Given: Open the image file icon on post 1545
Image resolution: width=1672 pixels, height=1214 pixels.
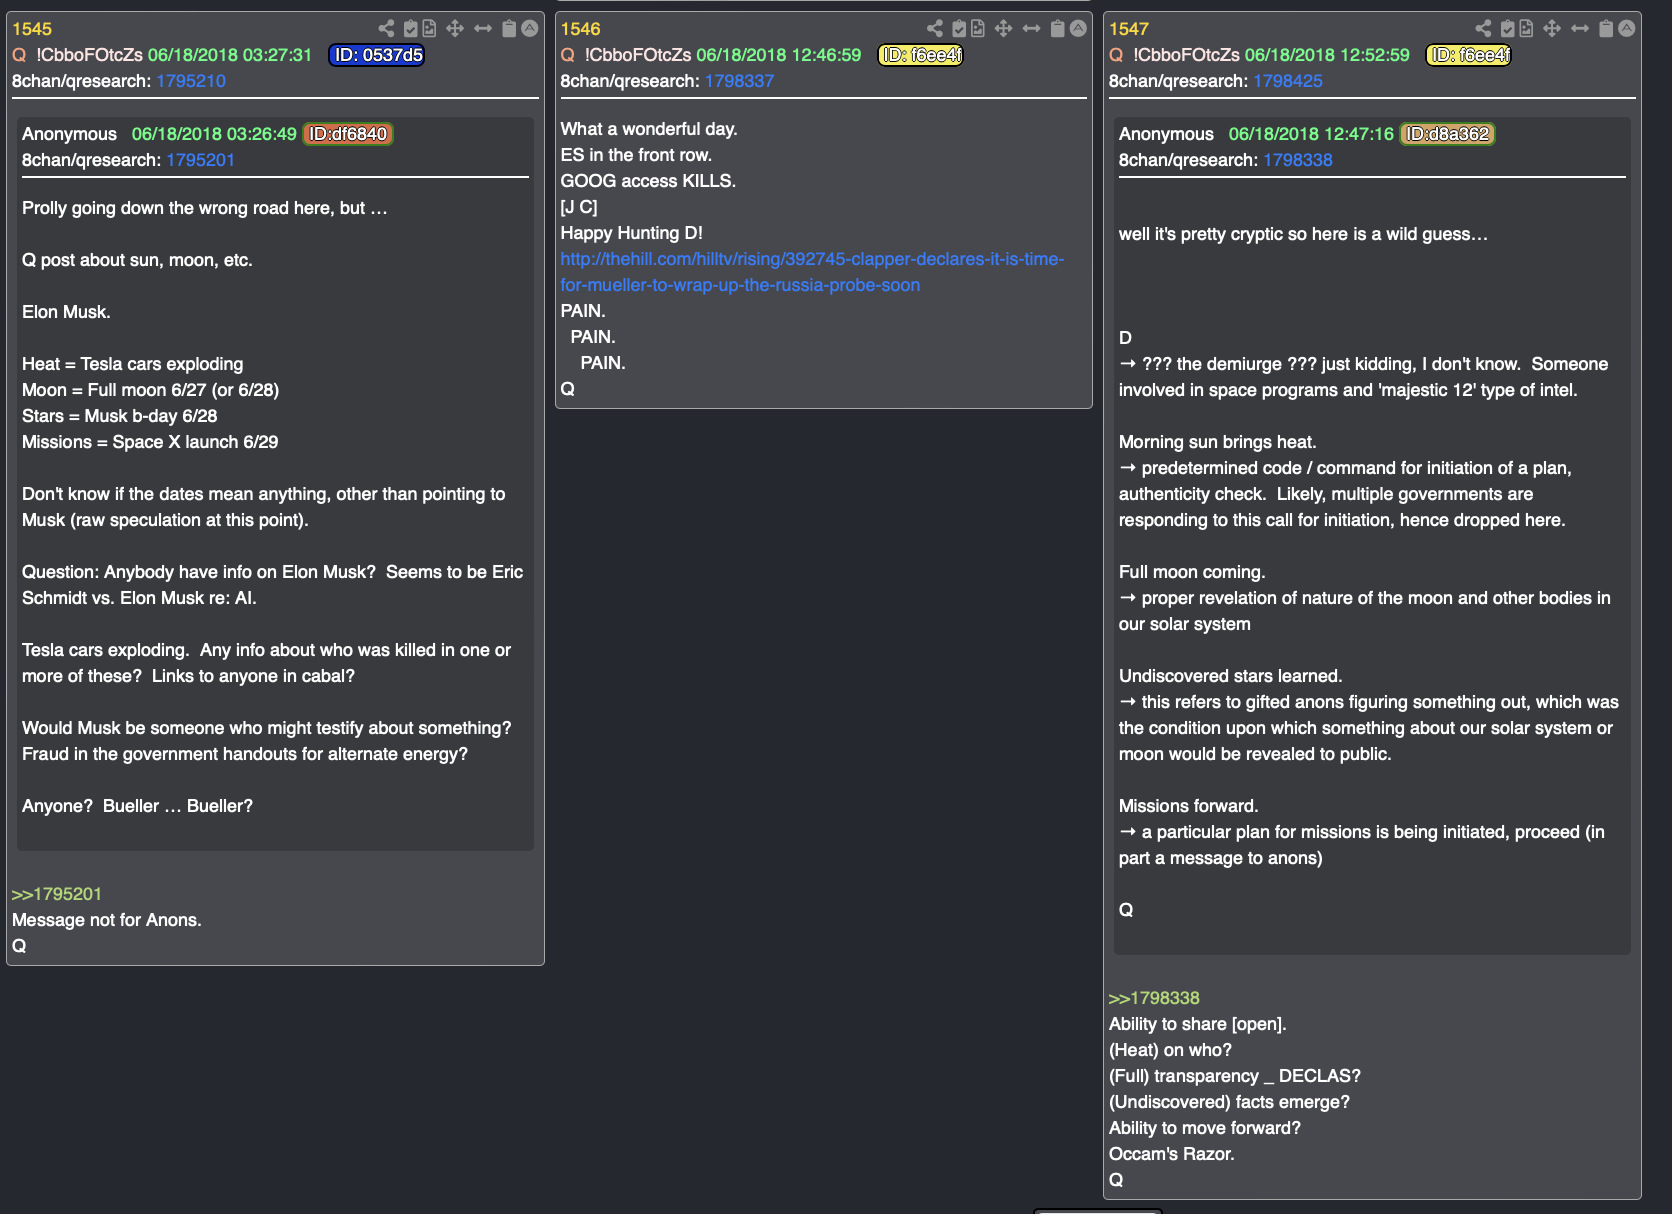Looking at the screenshot, I should [429, 28].
